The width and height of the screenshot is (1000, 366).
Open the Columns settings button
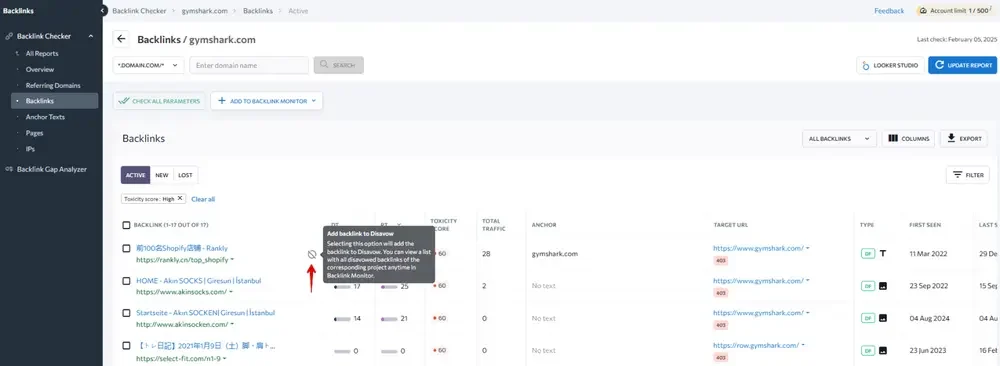909,138
